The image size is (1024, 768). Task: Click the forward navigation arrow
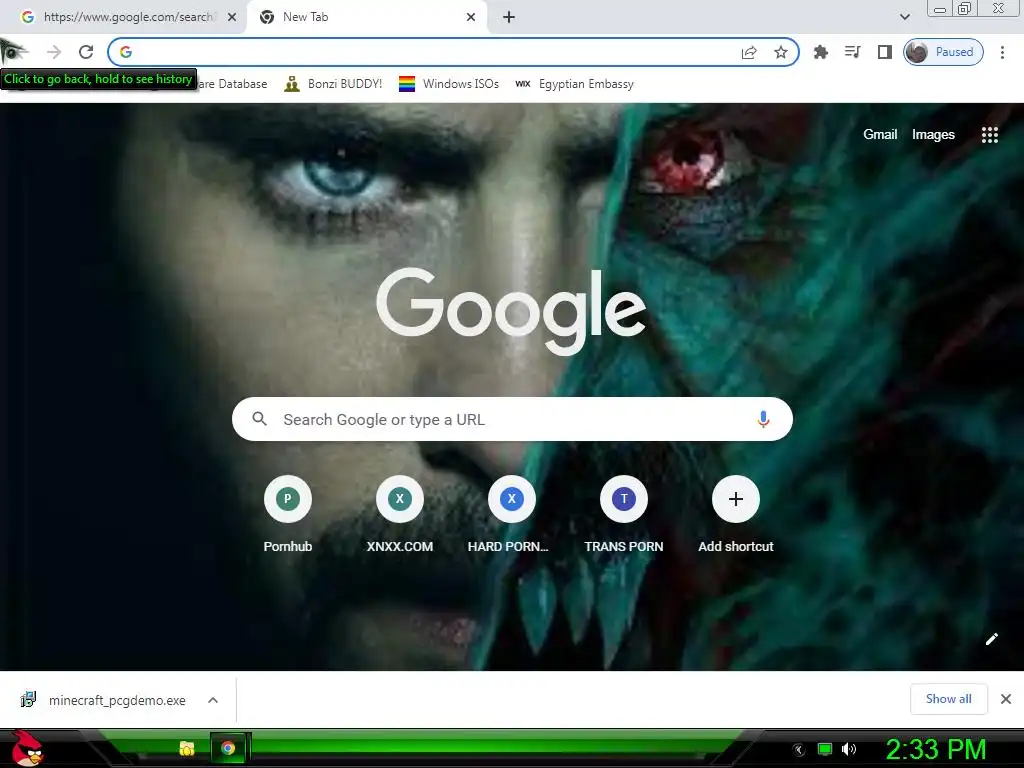click(54, 52)
